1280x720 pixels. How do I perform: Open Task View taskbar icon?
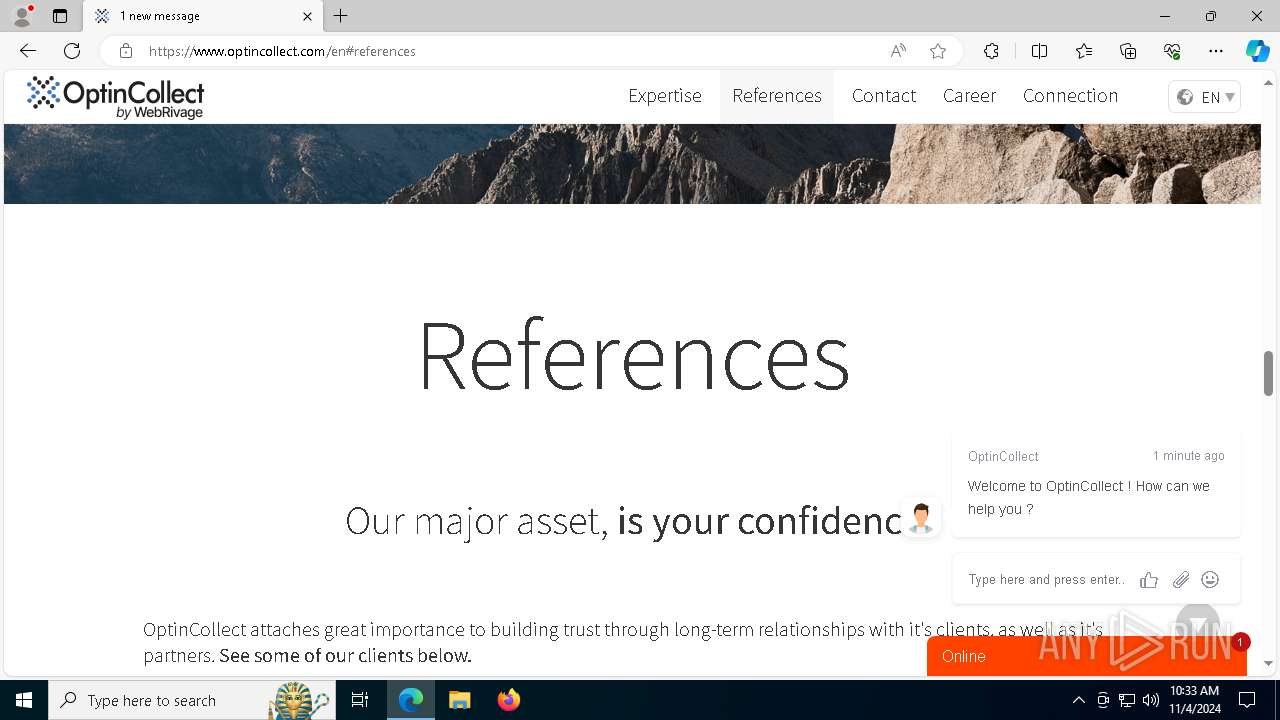point(360,700)
